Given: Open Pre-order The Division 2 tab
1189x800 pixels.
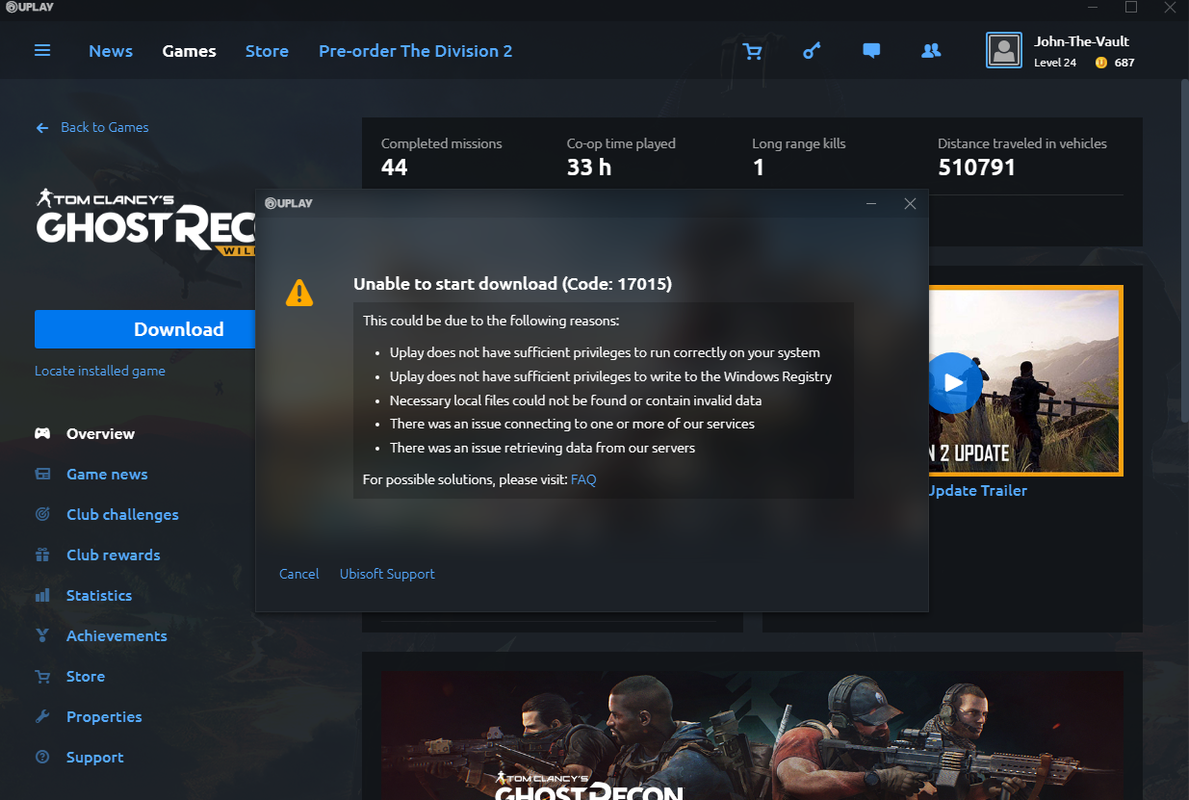Looking at the screenshot, I should pyautogui.click(x=416, y=51).
